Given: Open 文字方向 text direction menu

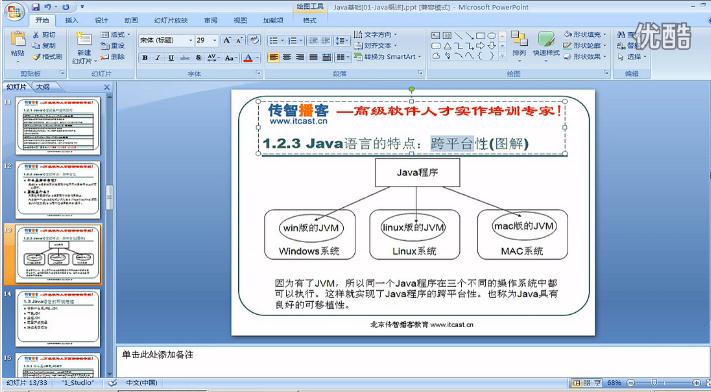Looking at the screenshot, I should (x=376, y=34).
